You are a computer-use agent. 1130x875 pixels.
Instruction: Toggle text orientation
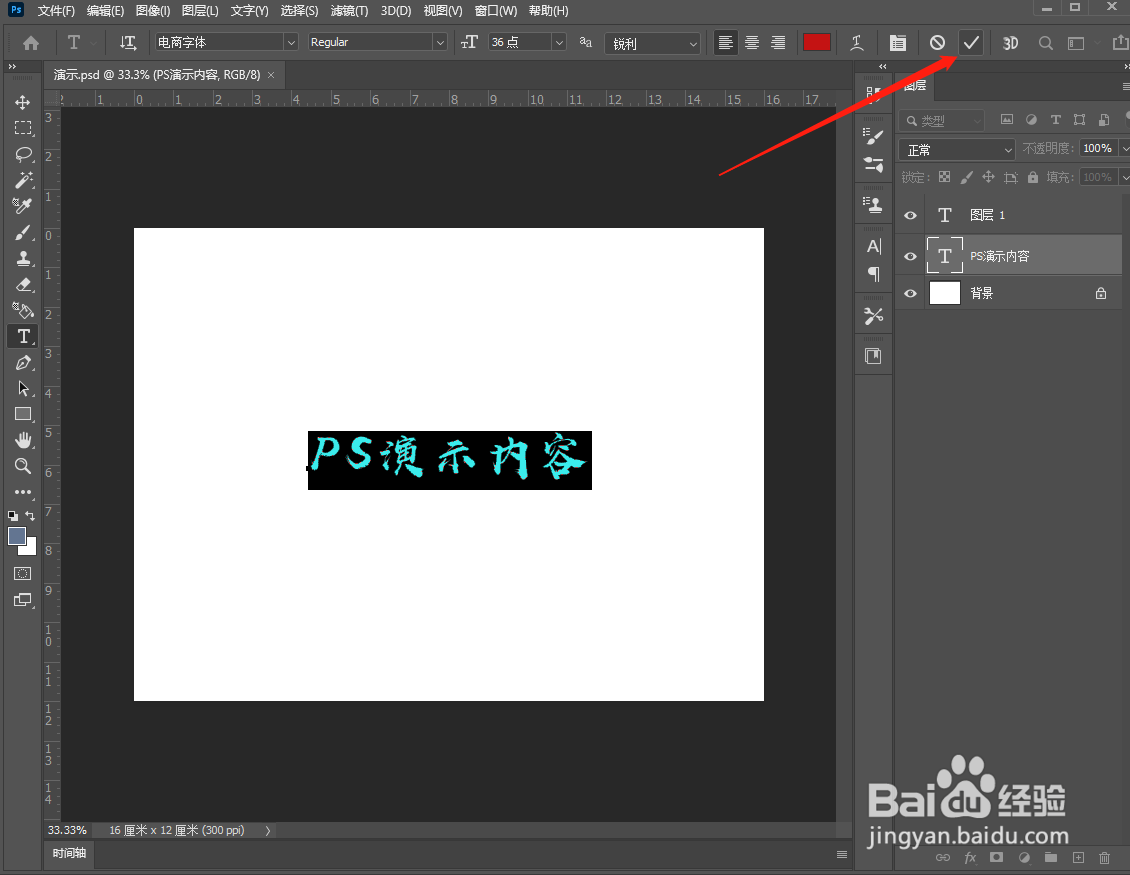click(128, 43)
